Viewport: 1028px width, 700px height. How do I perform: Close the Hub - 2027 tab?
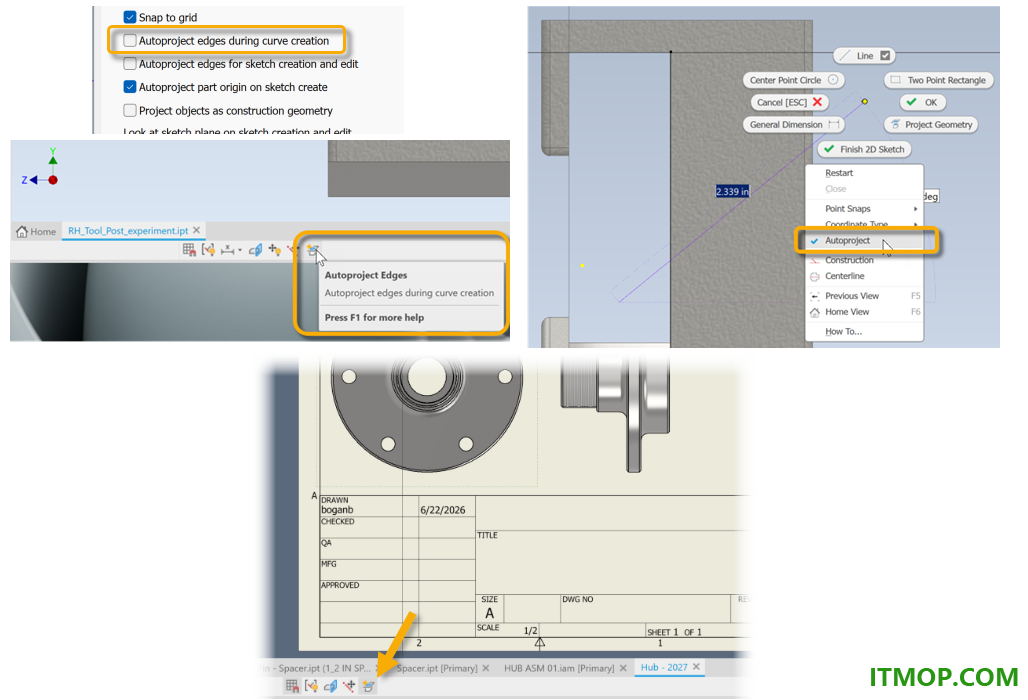point(696,667)
